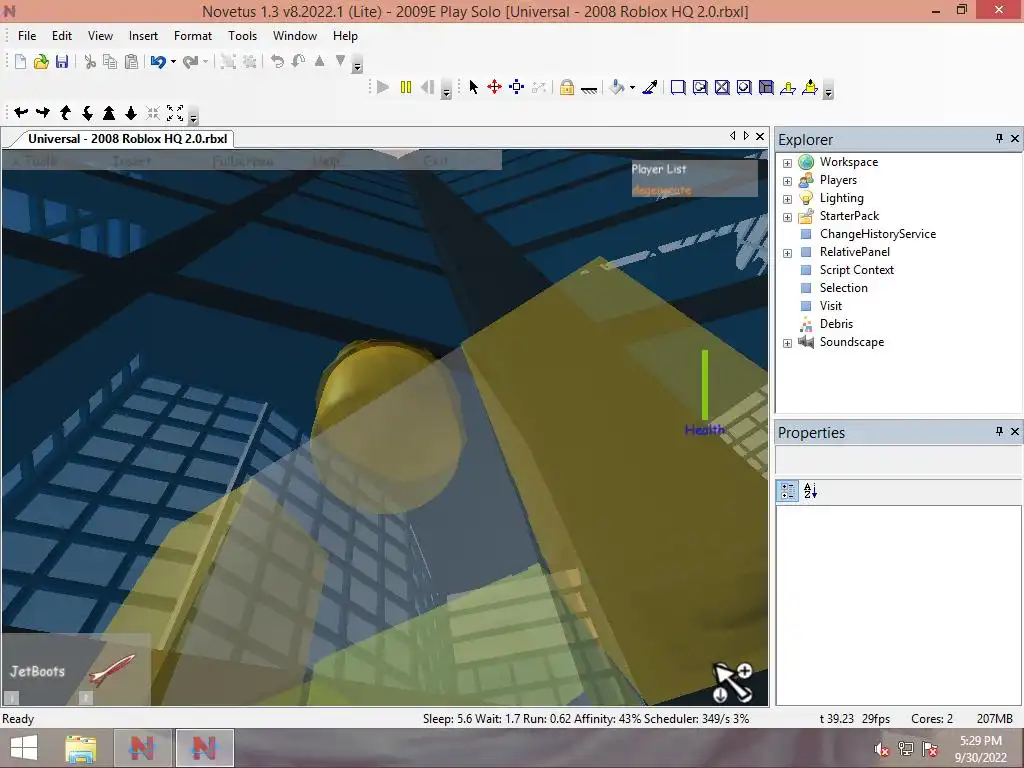The image size is (1024, 768).
Task: Open the Redo history dropdown arrow
Action: pos(205,61)
